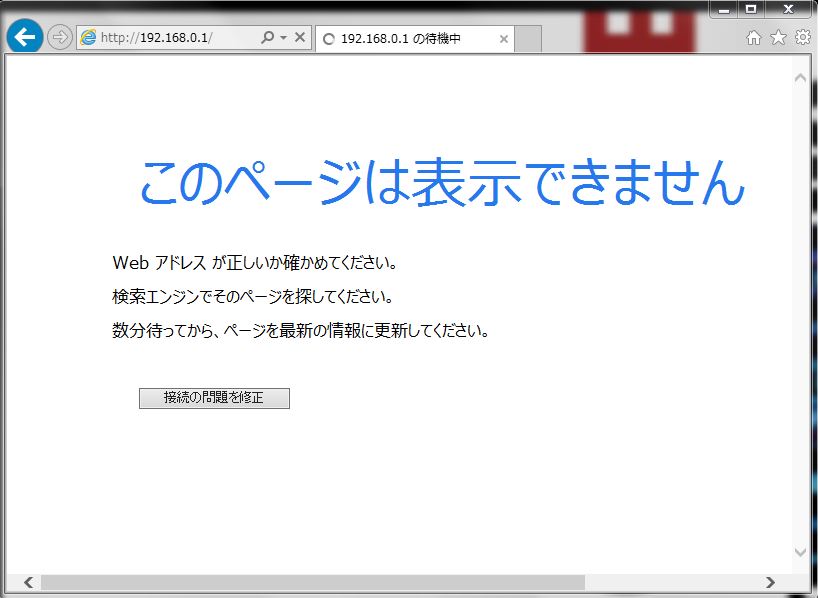
Task: Click the horizontal scrollbar left arrow
Action: point(29,582)
